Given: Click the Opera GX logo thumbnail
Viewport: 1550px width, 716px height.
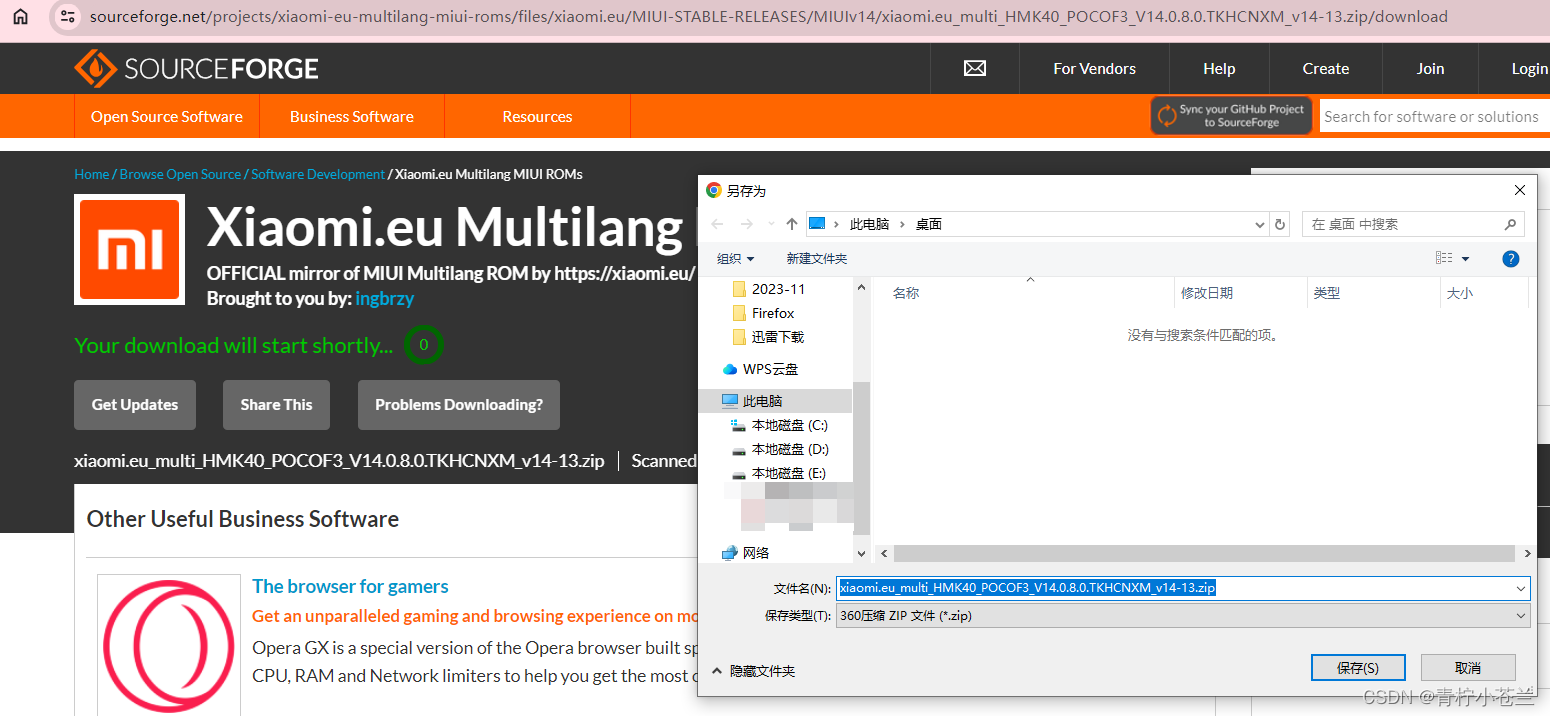Looking at the screenshot, I should (169, 645).
